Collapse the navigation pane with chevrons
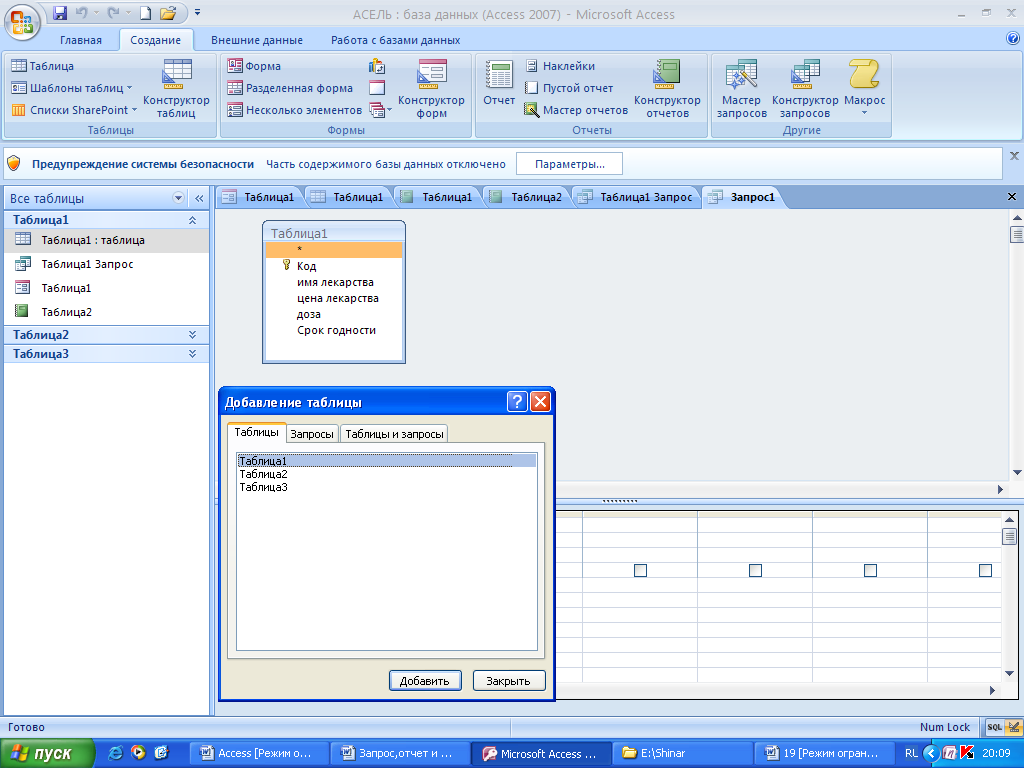This screenshot has width=1024, height=768. pyautogui.click(x=199, y=198)
